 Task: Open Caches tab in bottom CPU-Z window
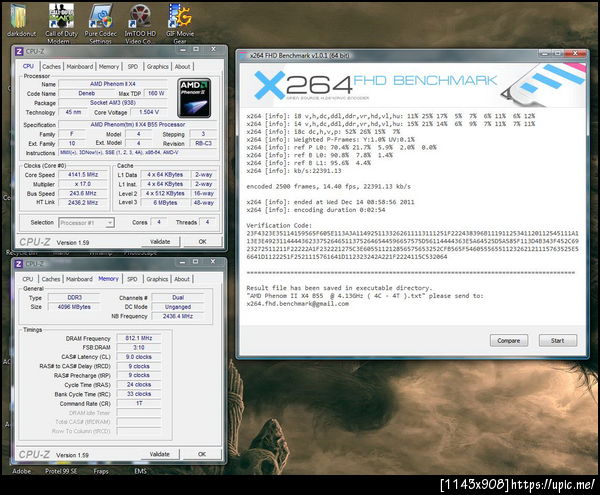(x=51, y=279)
